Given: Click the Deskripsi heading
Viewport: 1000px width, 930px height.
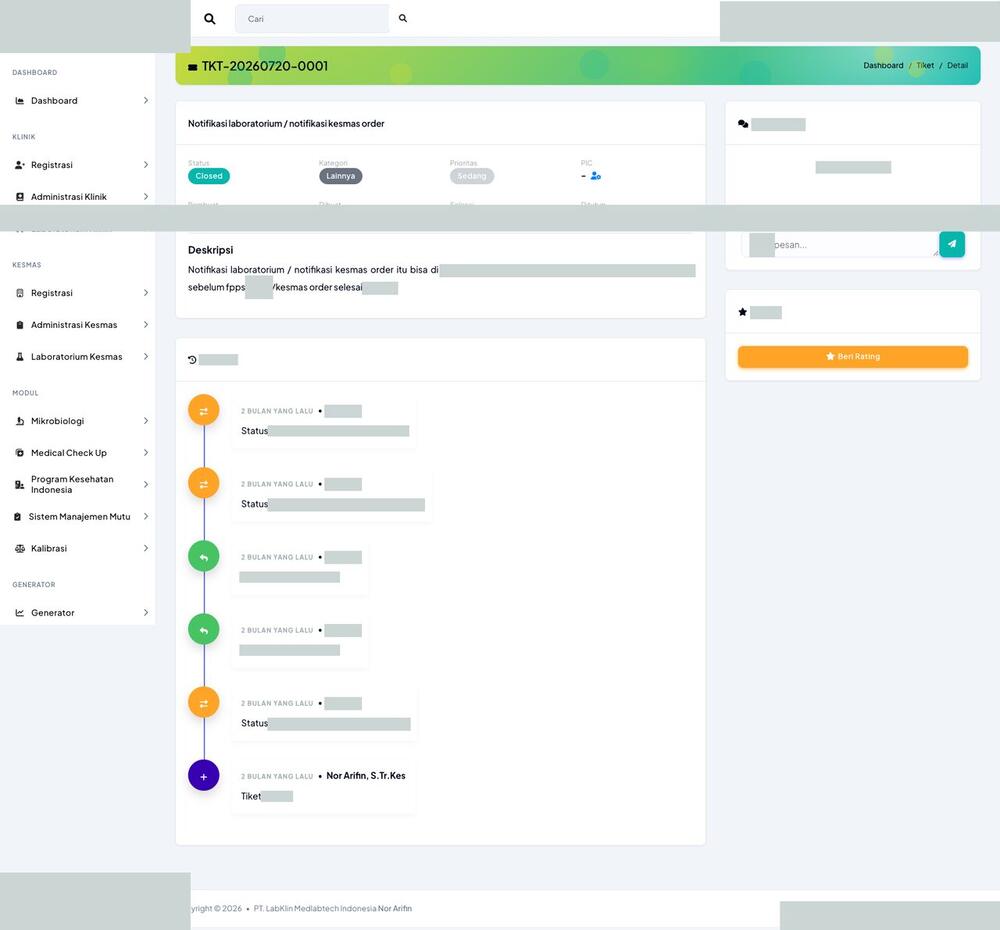Looking at the screenshot, I should click(x=210, y=250).
